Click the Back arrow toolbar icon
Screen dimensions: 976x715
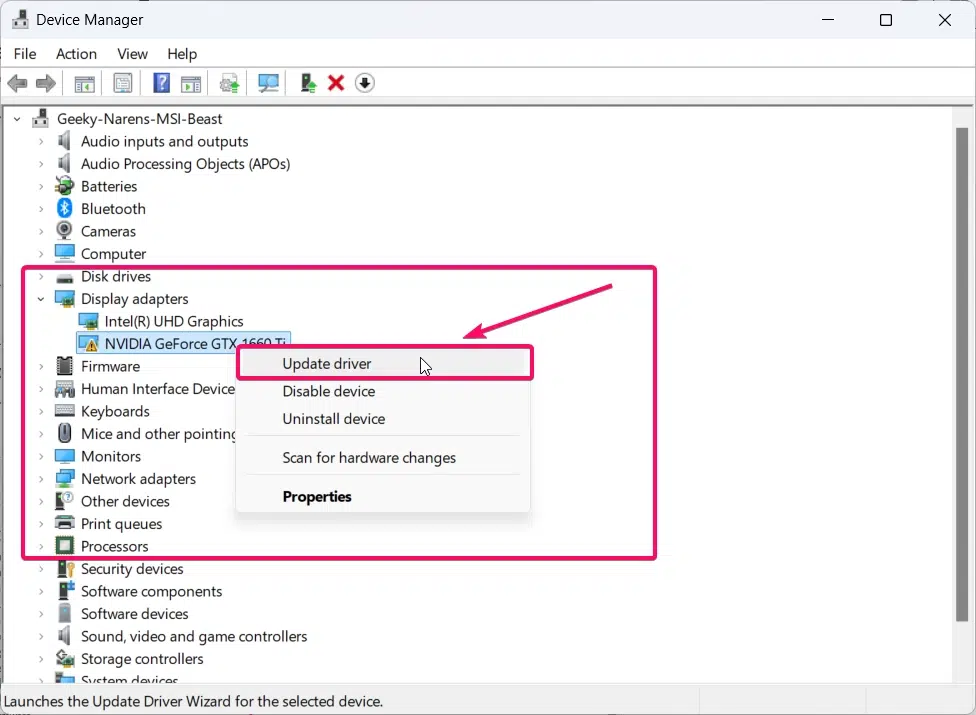click(x=17, y=83)
